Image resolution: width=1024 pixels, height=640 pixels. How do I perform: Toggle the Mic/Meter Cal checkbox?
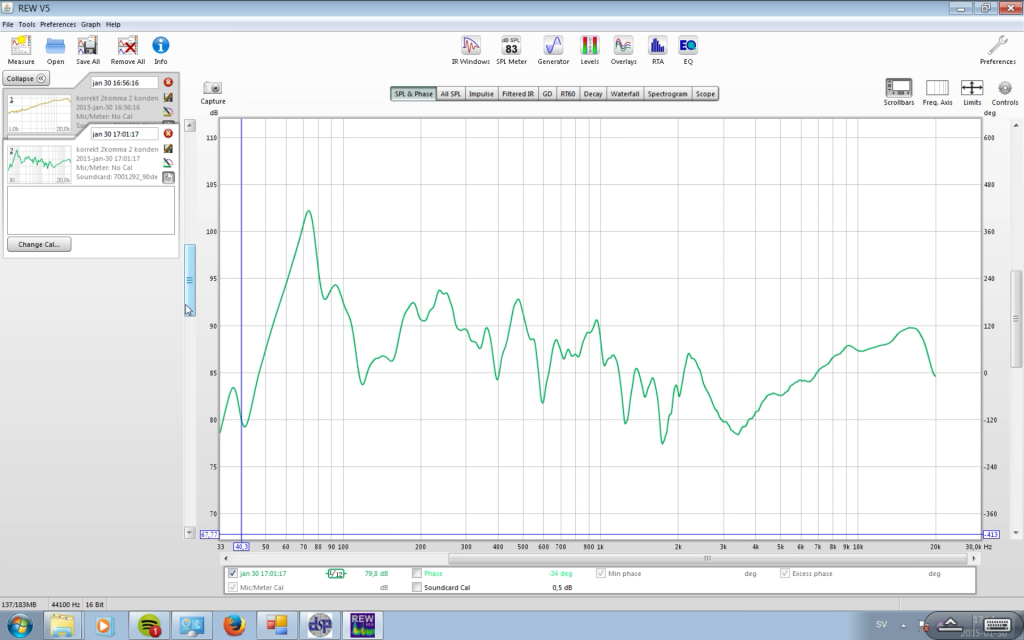coord(232,587)
